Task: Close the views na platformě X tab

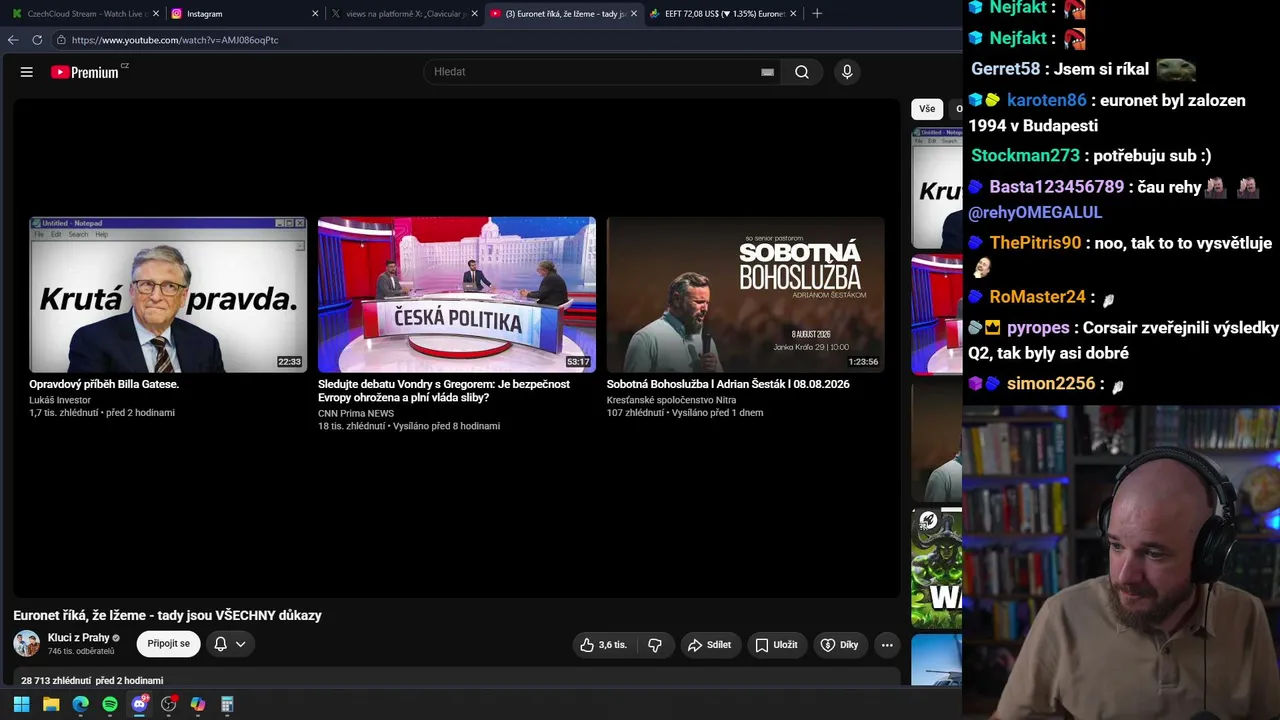Action: pyautogui.click(x=474, y=14)
